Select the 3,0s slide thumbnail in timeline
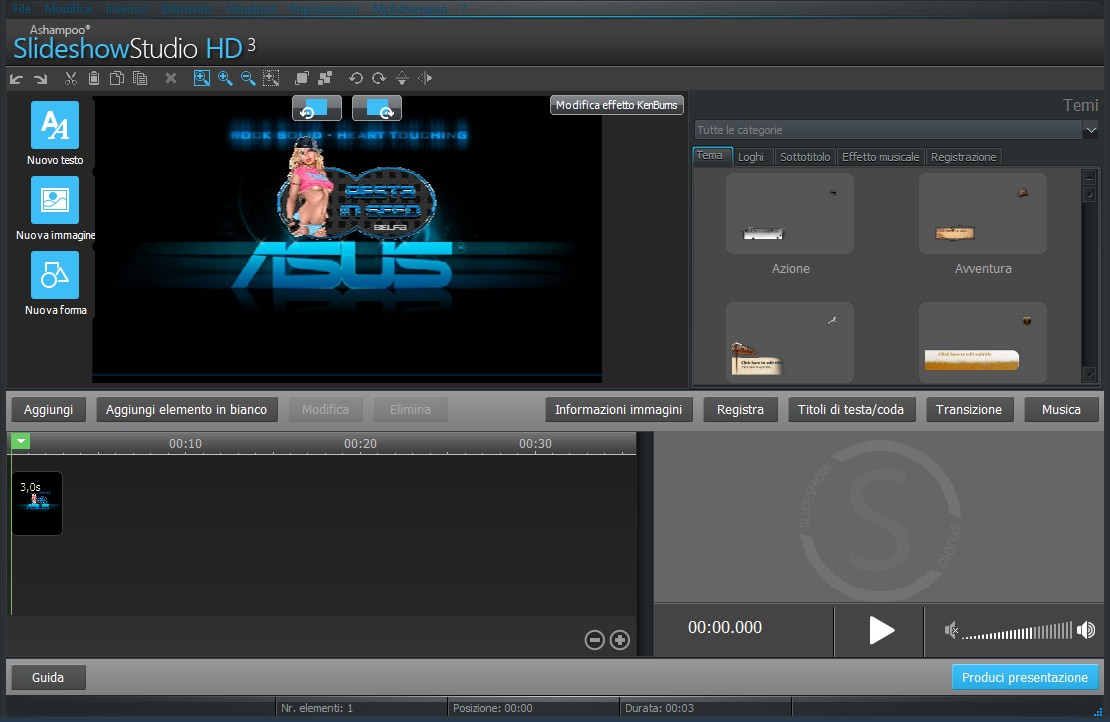The width and height of the screenshot is (1110, 722). [x=37, y=503]
